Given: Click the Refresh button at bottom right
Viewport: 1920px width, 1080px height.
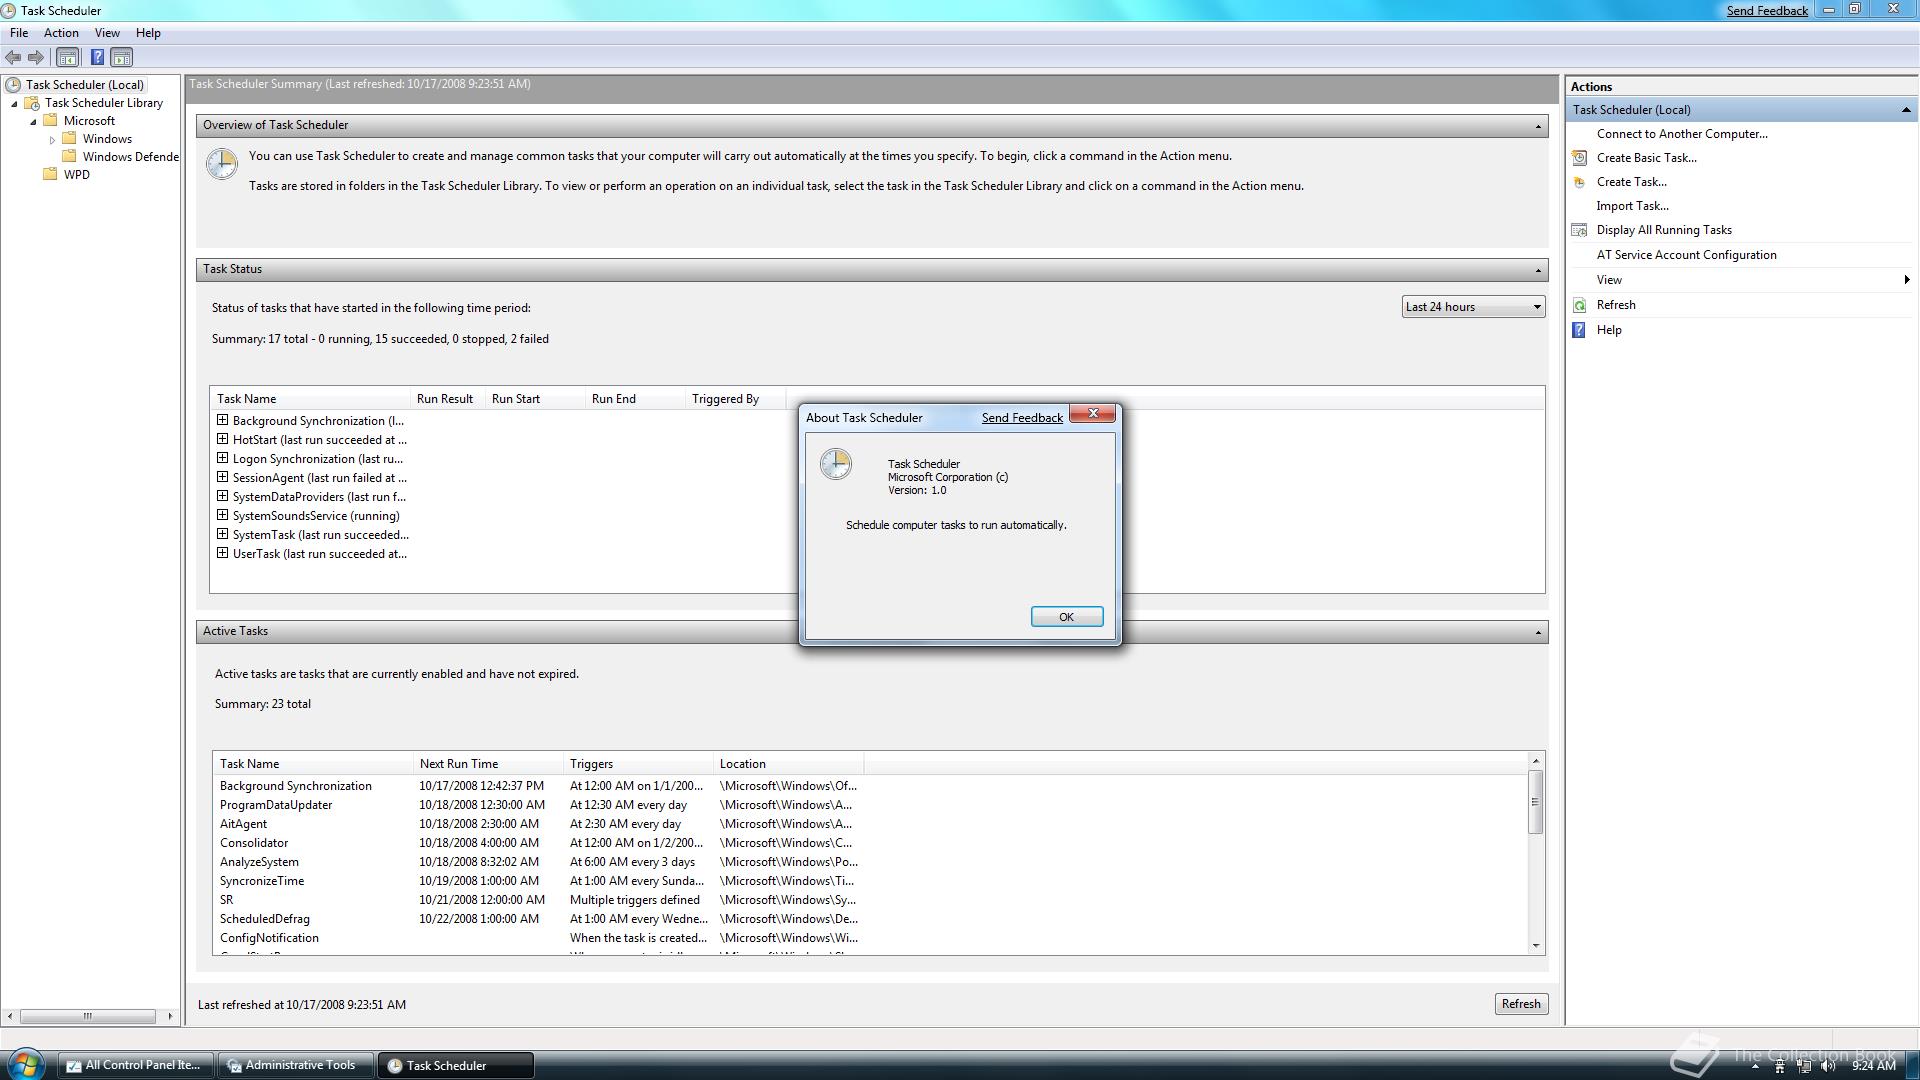Looking at the screenshot, I should pyautogui.click(x=1521, y=1004).
